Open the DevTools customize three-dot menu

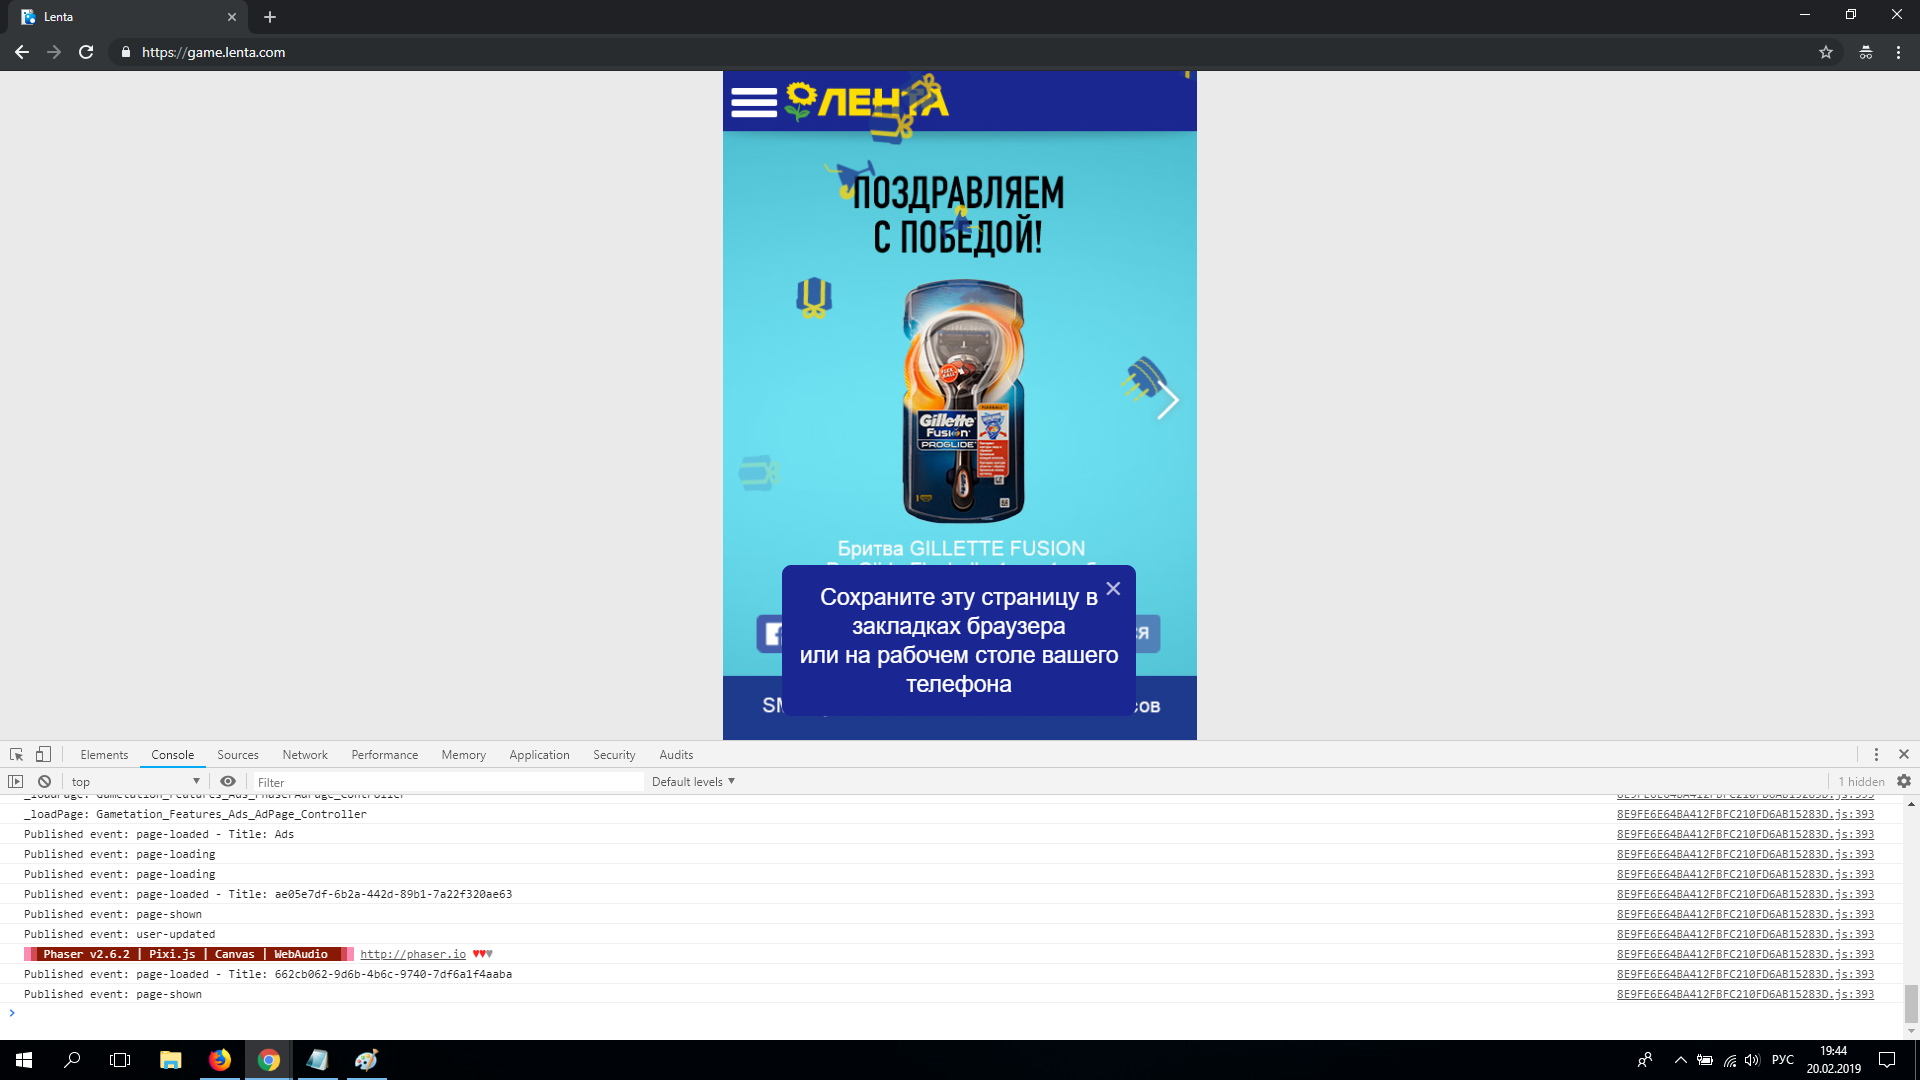pos(1876,755)
